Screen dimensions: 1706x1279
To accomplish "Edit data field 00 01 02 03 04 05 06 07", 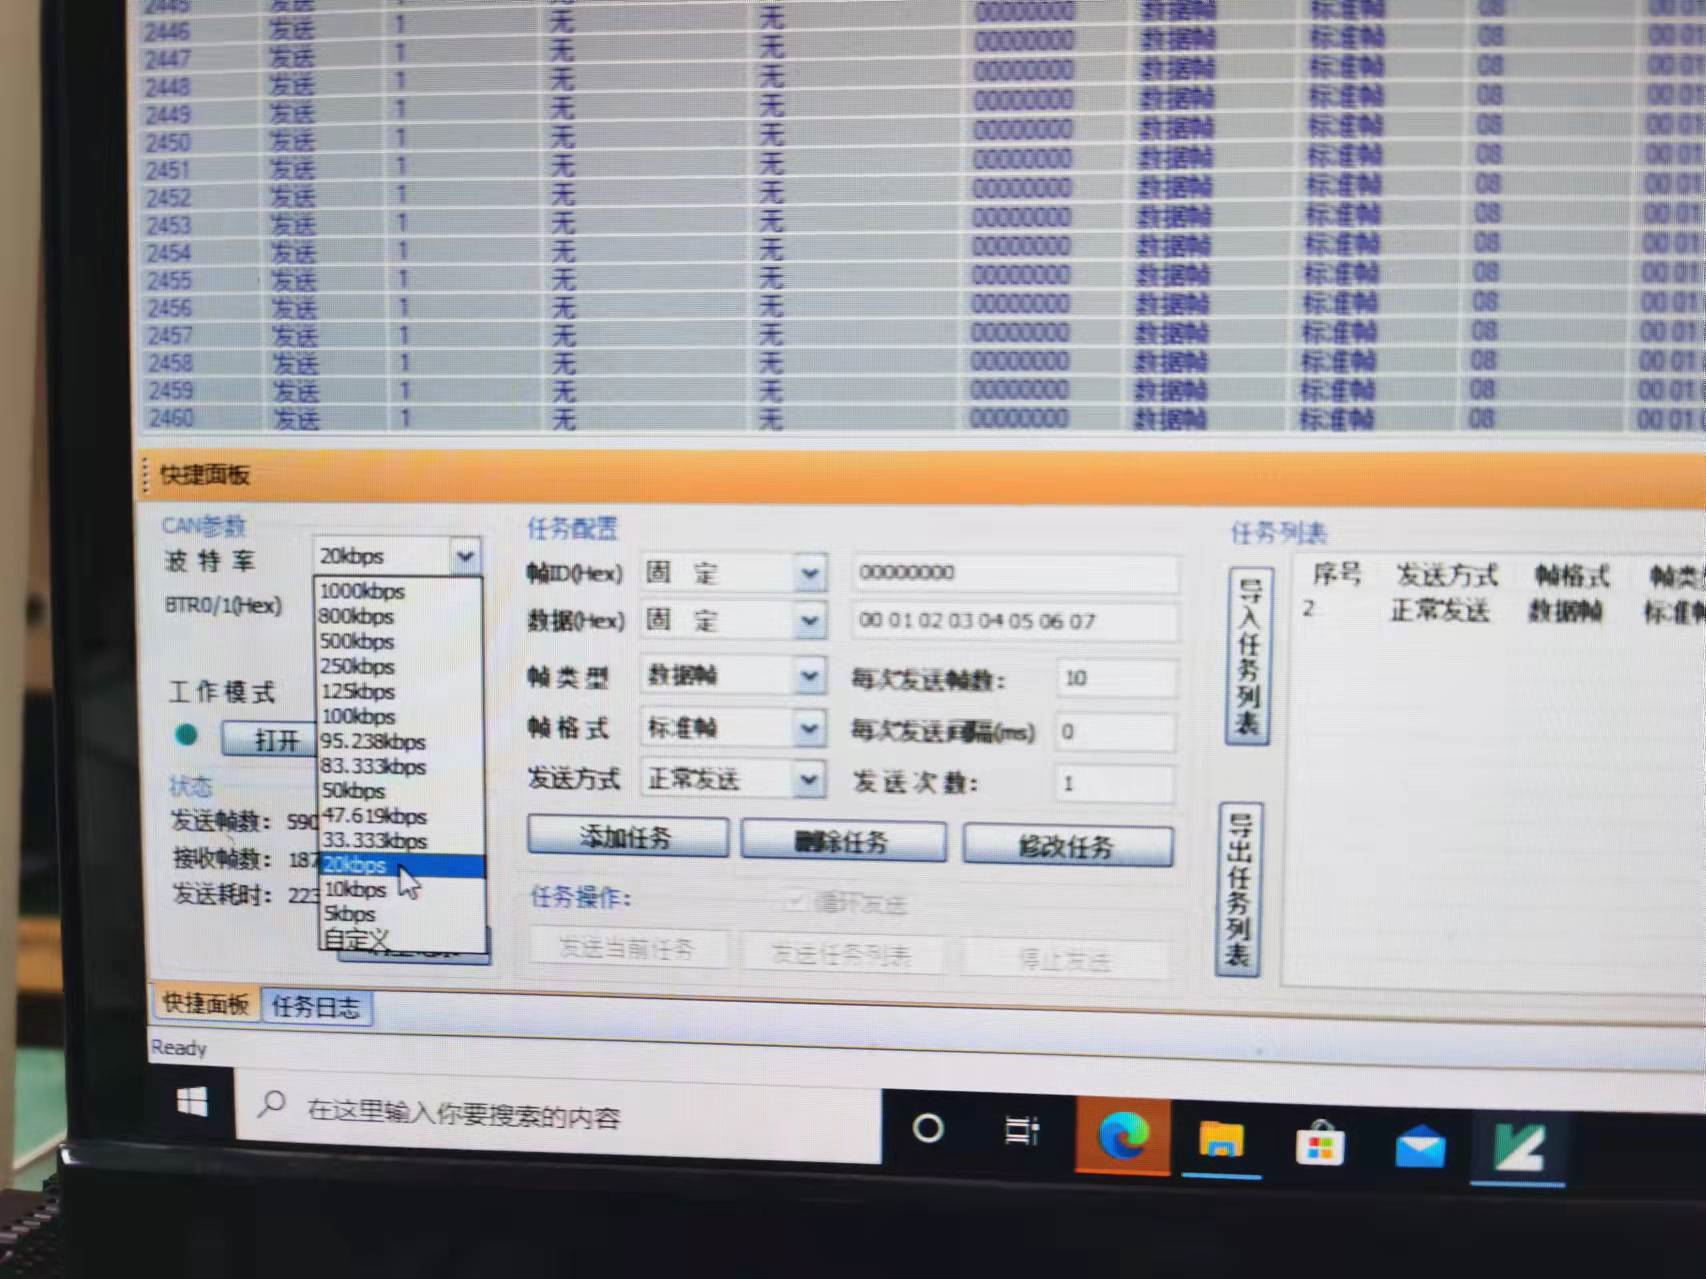I will 1015,621.
